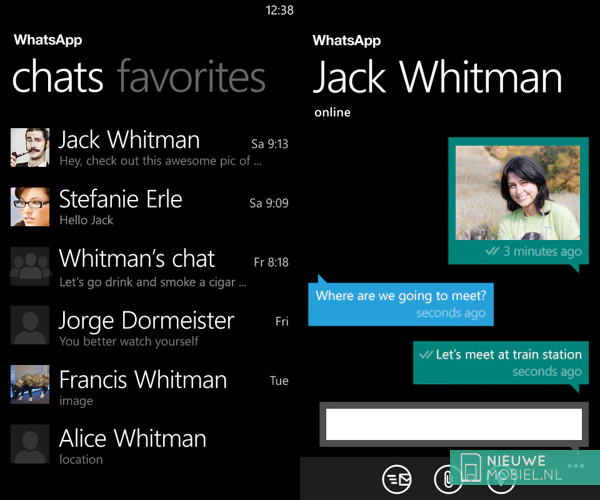
Task: Open the Francis Whitman chat by name
Action: pyautogui.click(x=143, y=379)
